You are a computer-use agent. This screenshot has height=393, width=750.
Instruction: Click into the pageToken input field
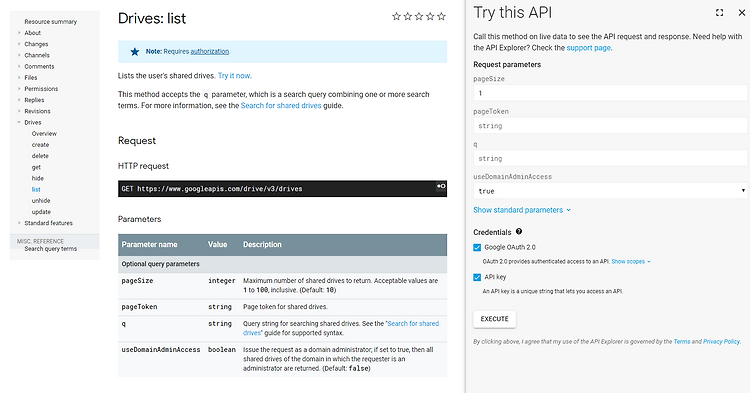[610, 126]
